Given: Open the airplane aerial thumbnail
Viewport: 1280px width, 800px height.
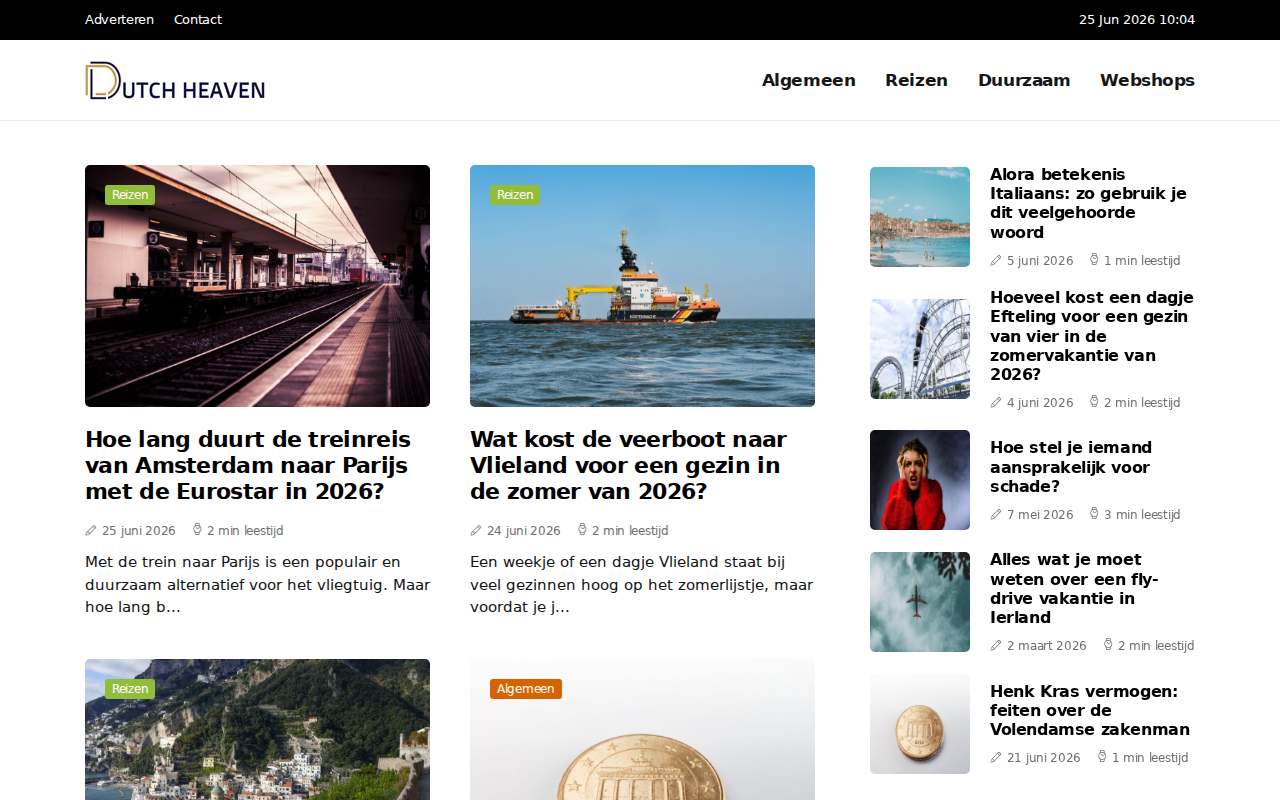Looking at the screenshot, I should 920,602.
